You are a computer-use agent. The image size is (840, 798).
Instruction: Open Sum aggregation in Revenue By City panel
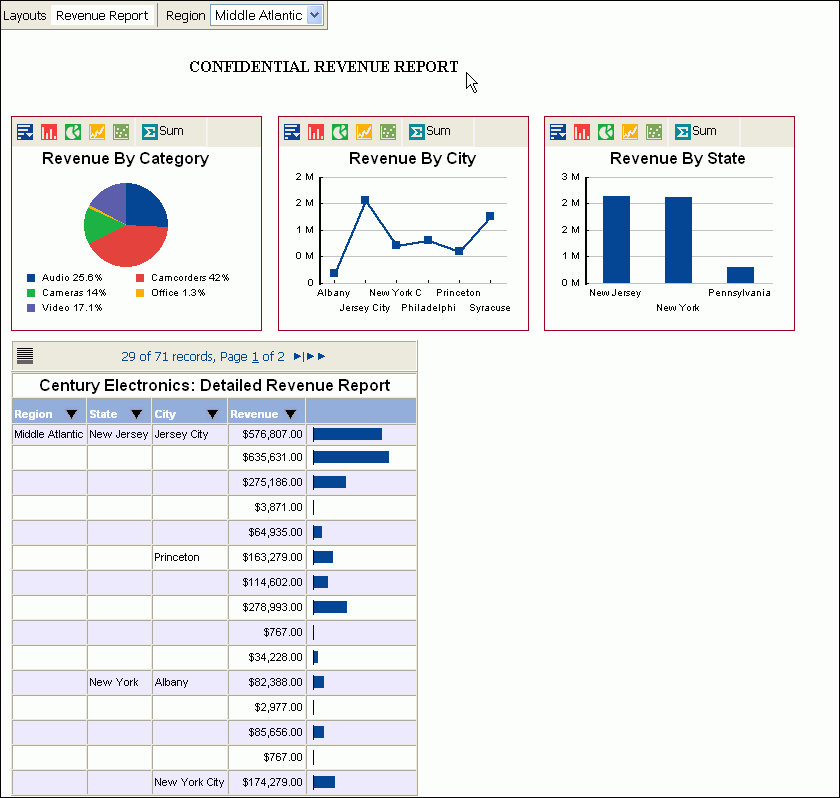tap(430, 131)
